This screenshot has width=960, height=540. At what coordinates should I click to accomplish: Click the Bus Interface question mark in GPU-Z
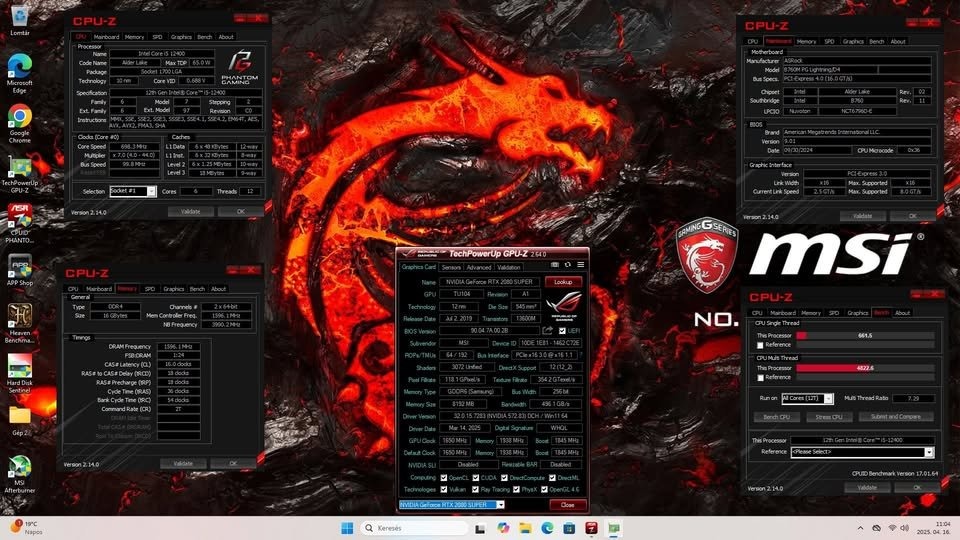(580, 354)
